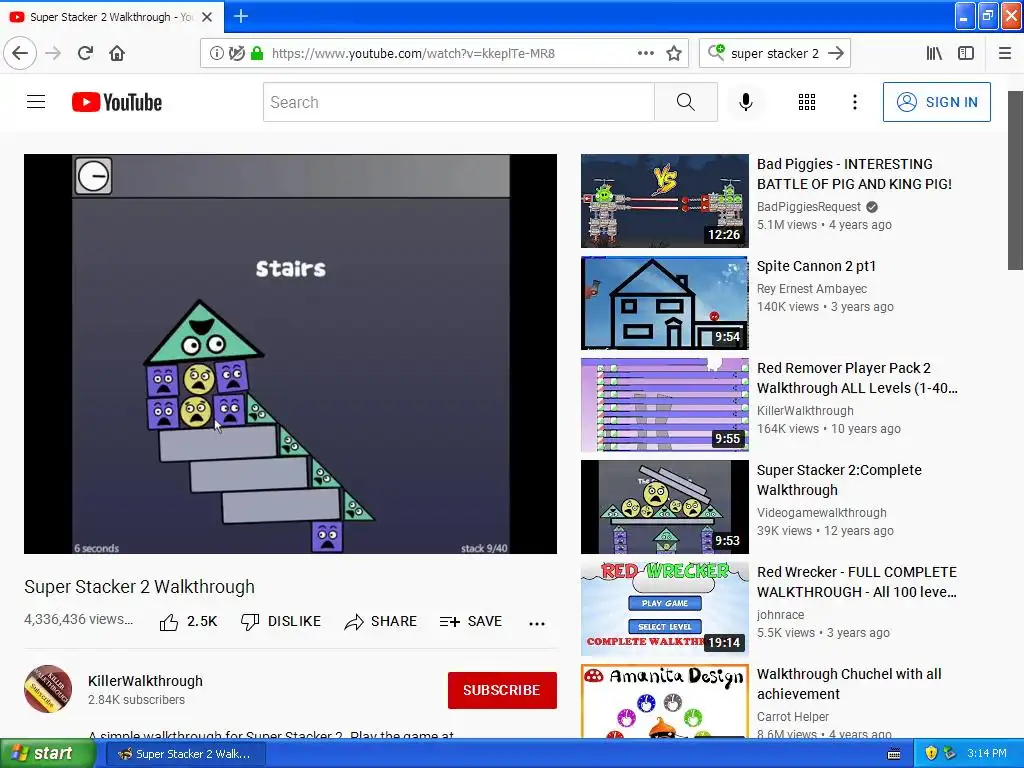
Task: Expand the YouTube guide menu
Action: pos(36,102)
